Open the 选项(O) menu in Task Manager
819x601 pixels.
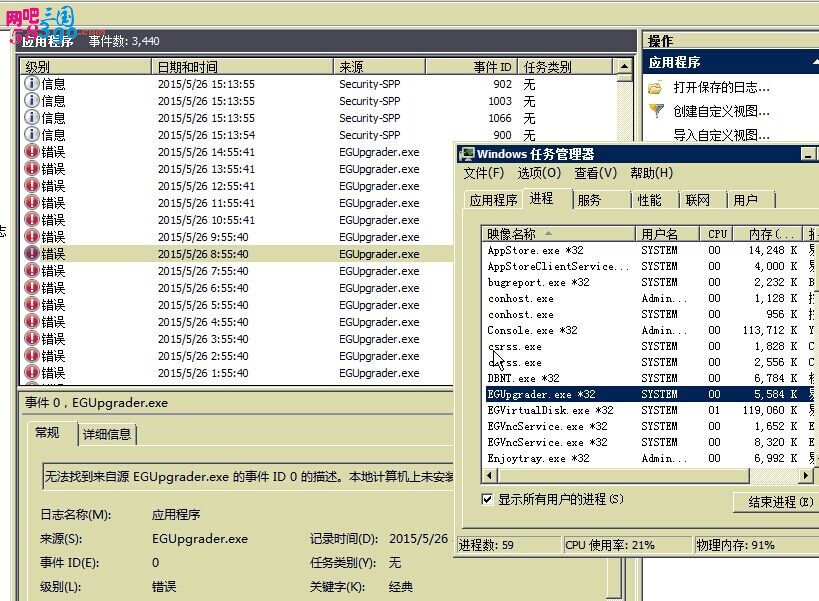(x=539, y=173)
